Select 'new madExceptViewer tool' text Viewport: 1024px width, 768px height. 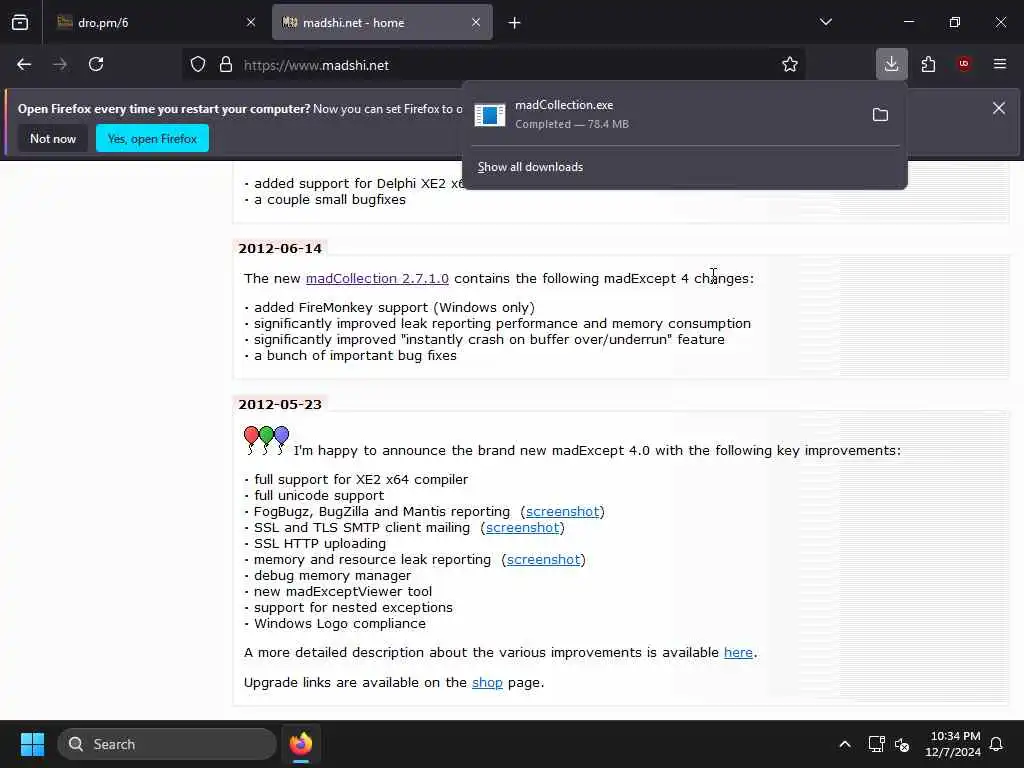(x=343, y=592)
